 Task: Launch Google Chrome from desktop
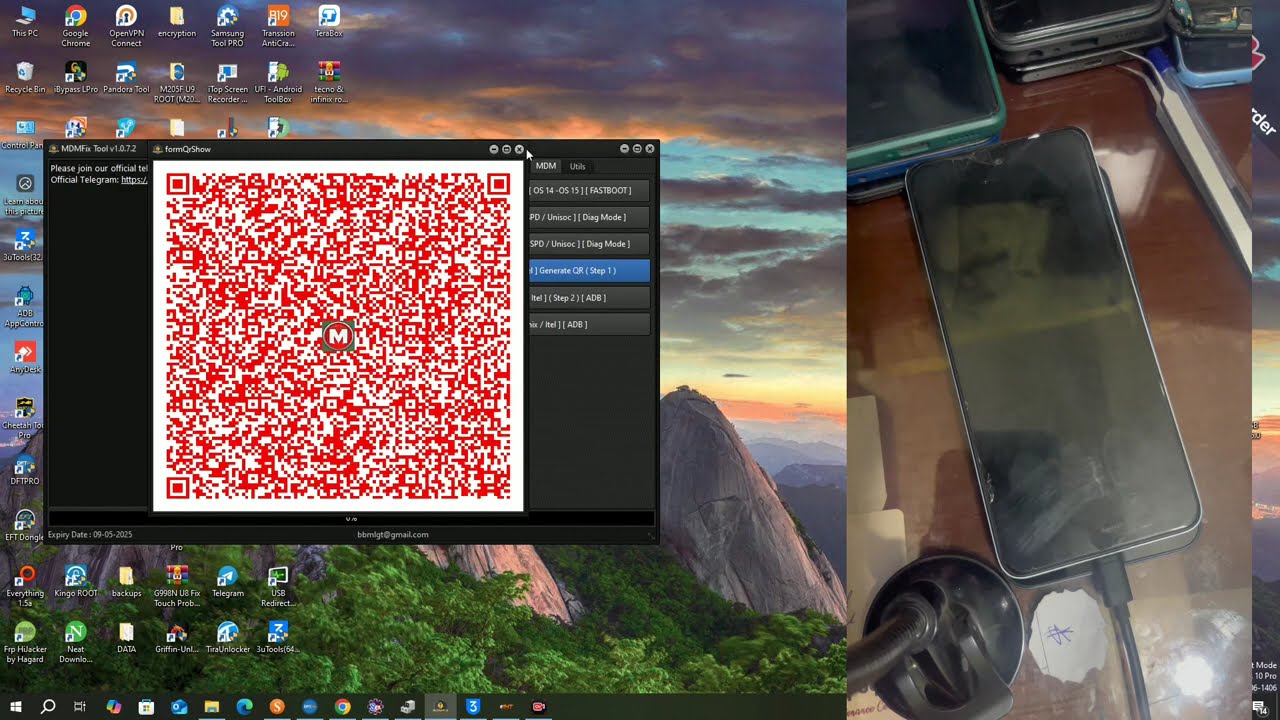75,27
